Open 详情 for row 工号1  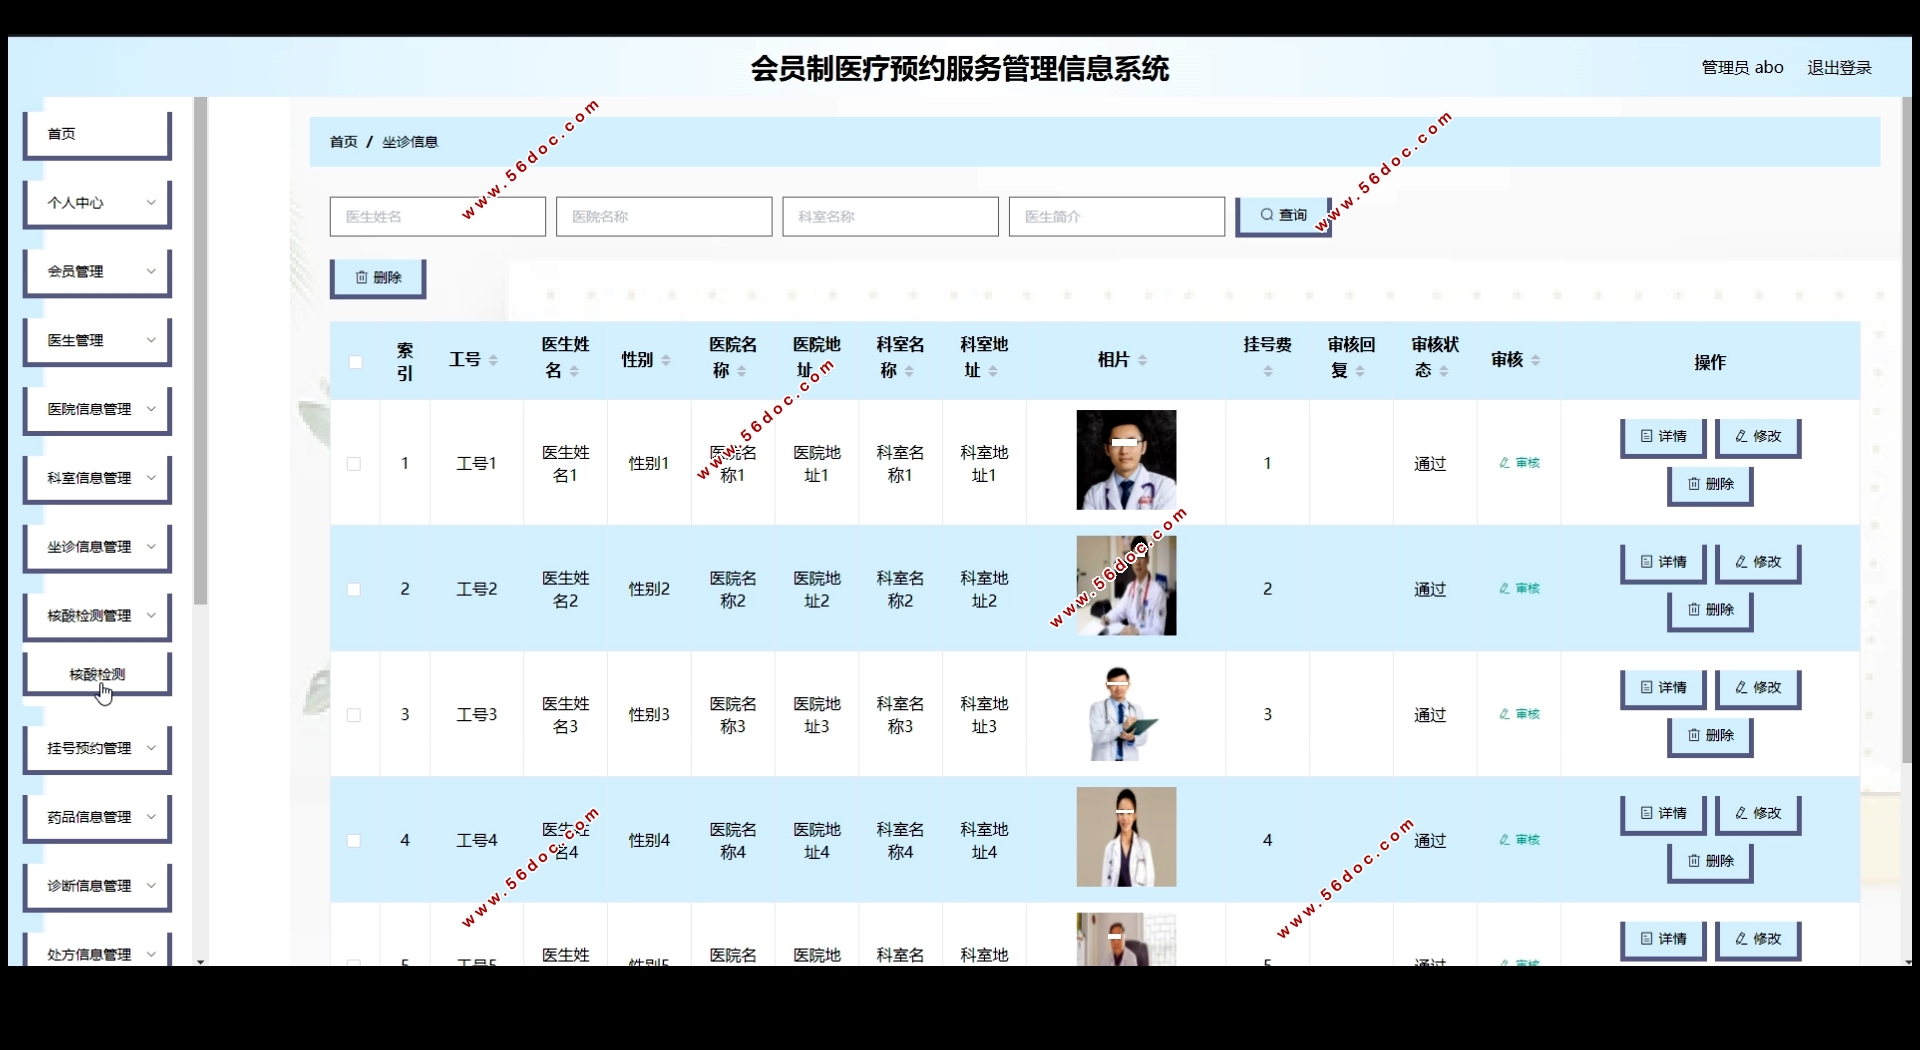pyautogui.click(x=1663, y=437)
